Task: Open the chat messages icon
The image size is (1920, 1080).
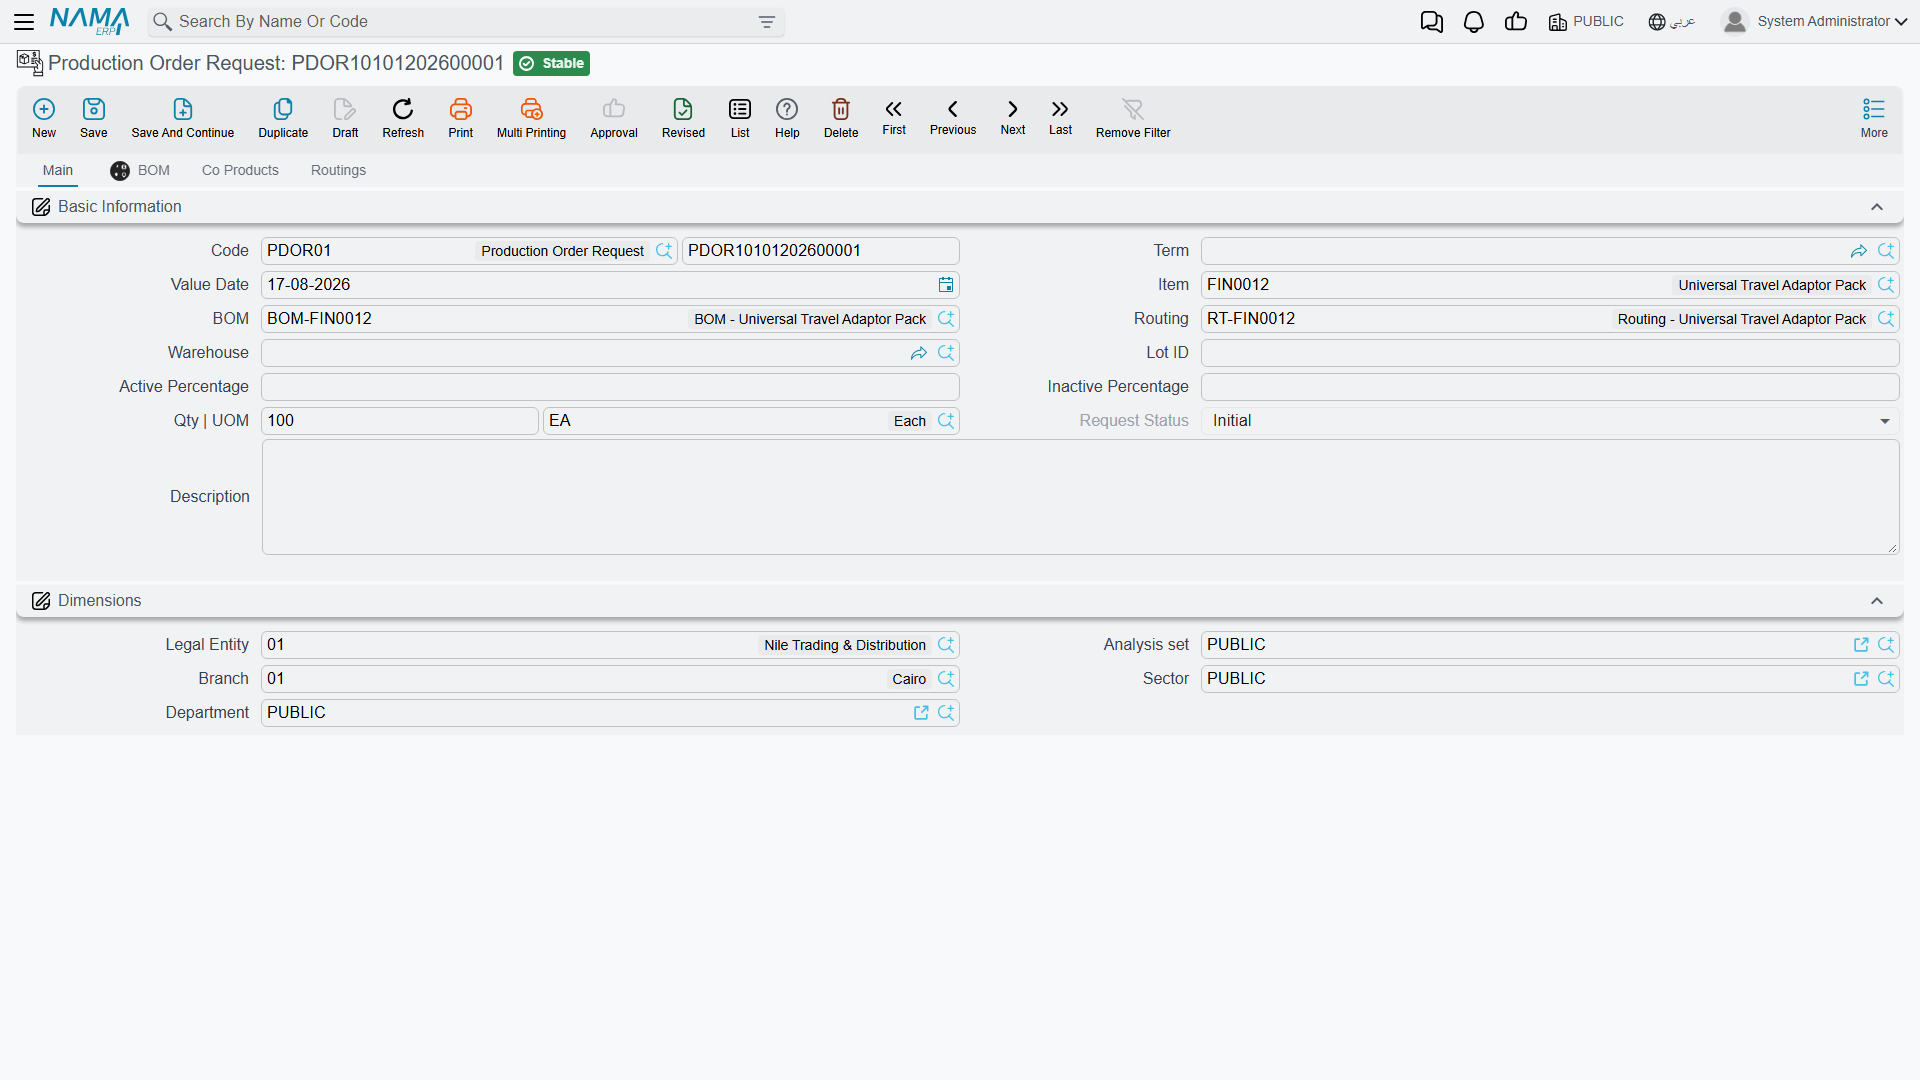Action: pos(1431,22)
